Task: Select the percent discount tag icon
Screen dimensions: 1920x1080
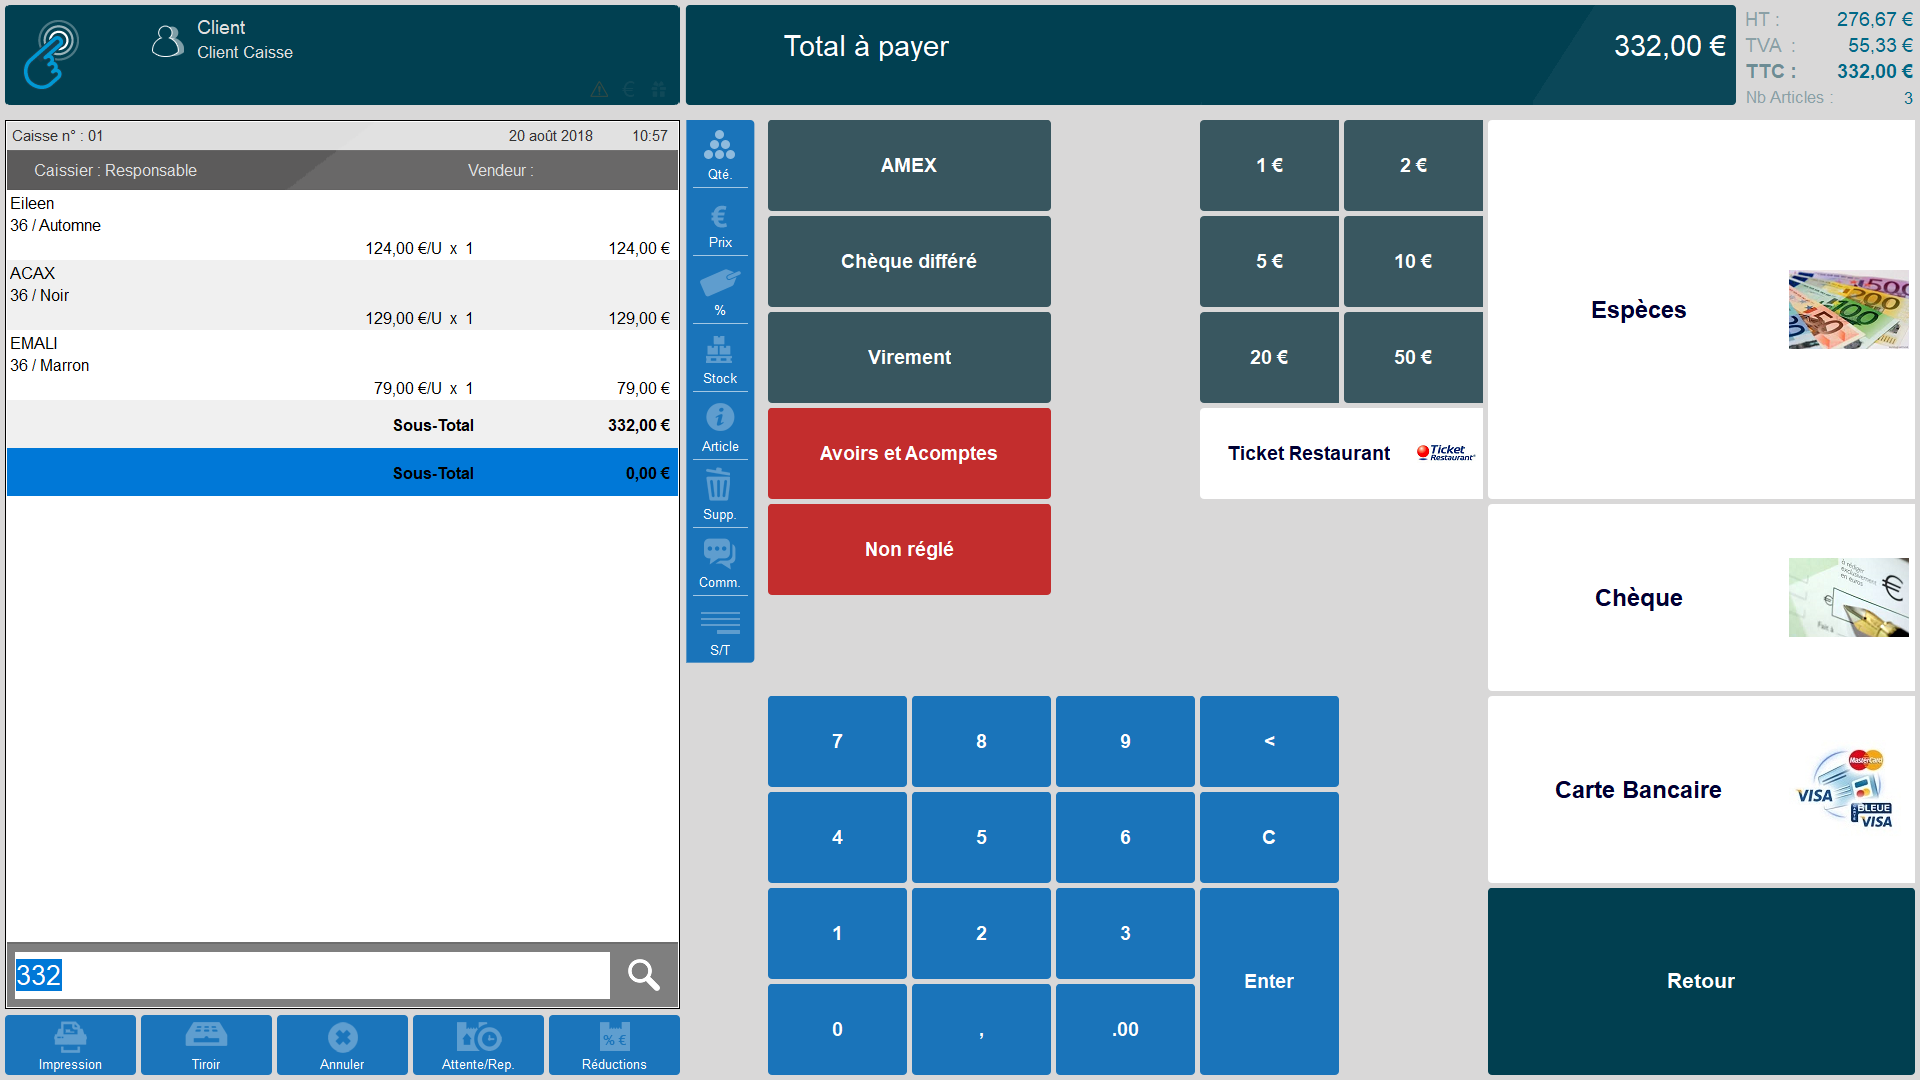Action: (720, 290)
